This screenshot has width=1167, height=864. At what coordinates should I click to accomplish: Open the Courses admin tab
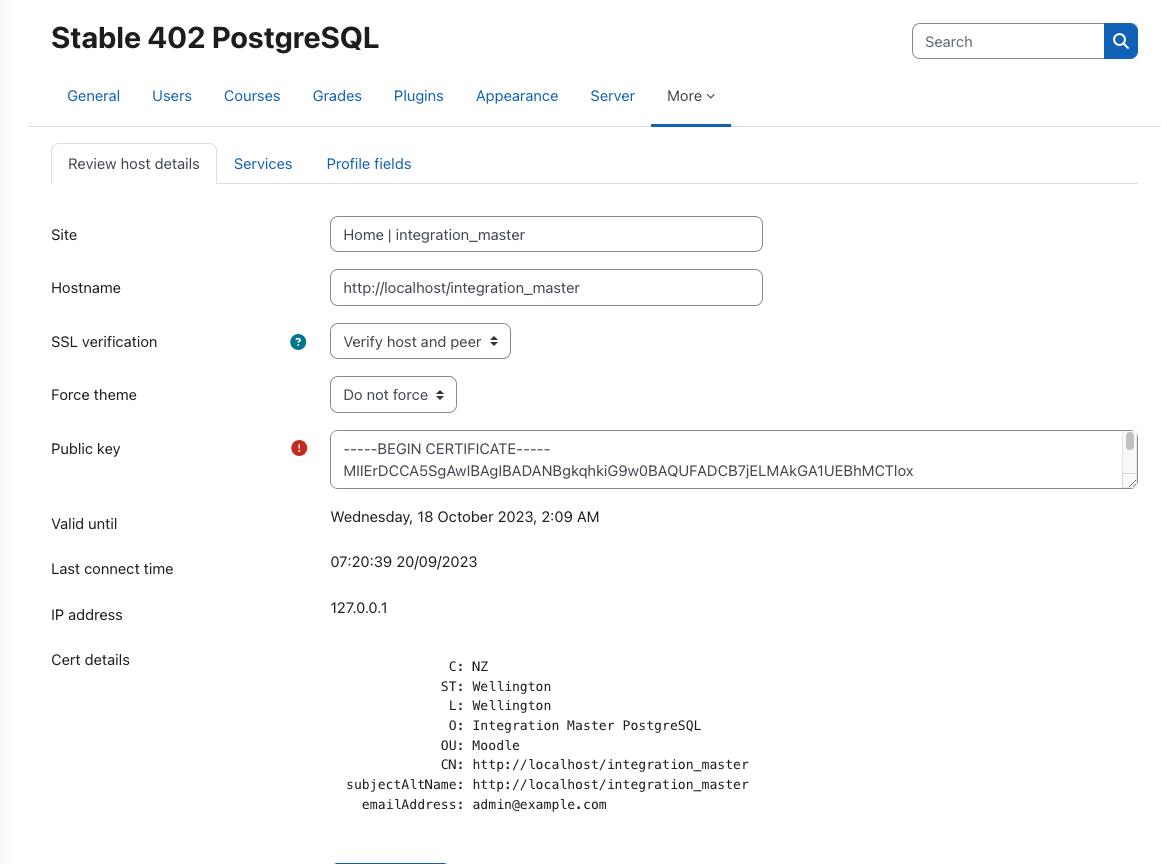pos(252,96)
